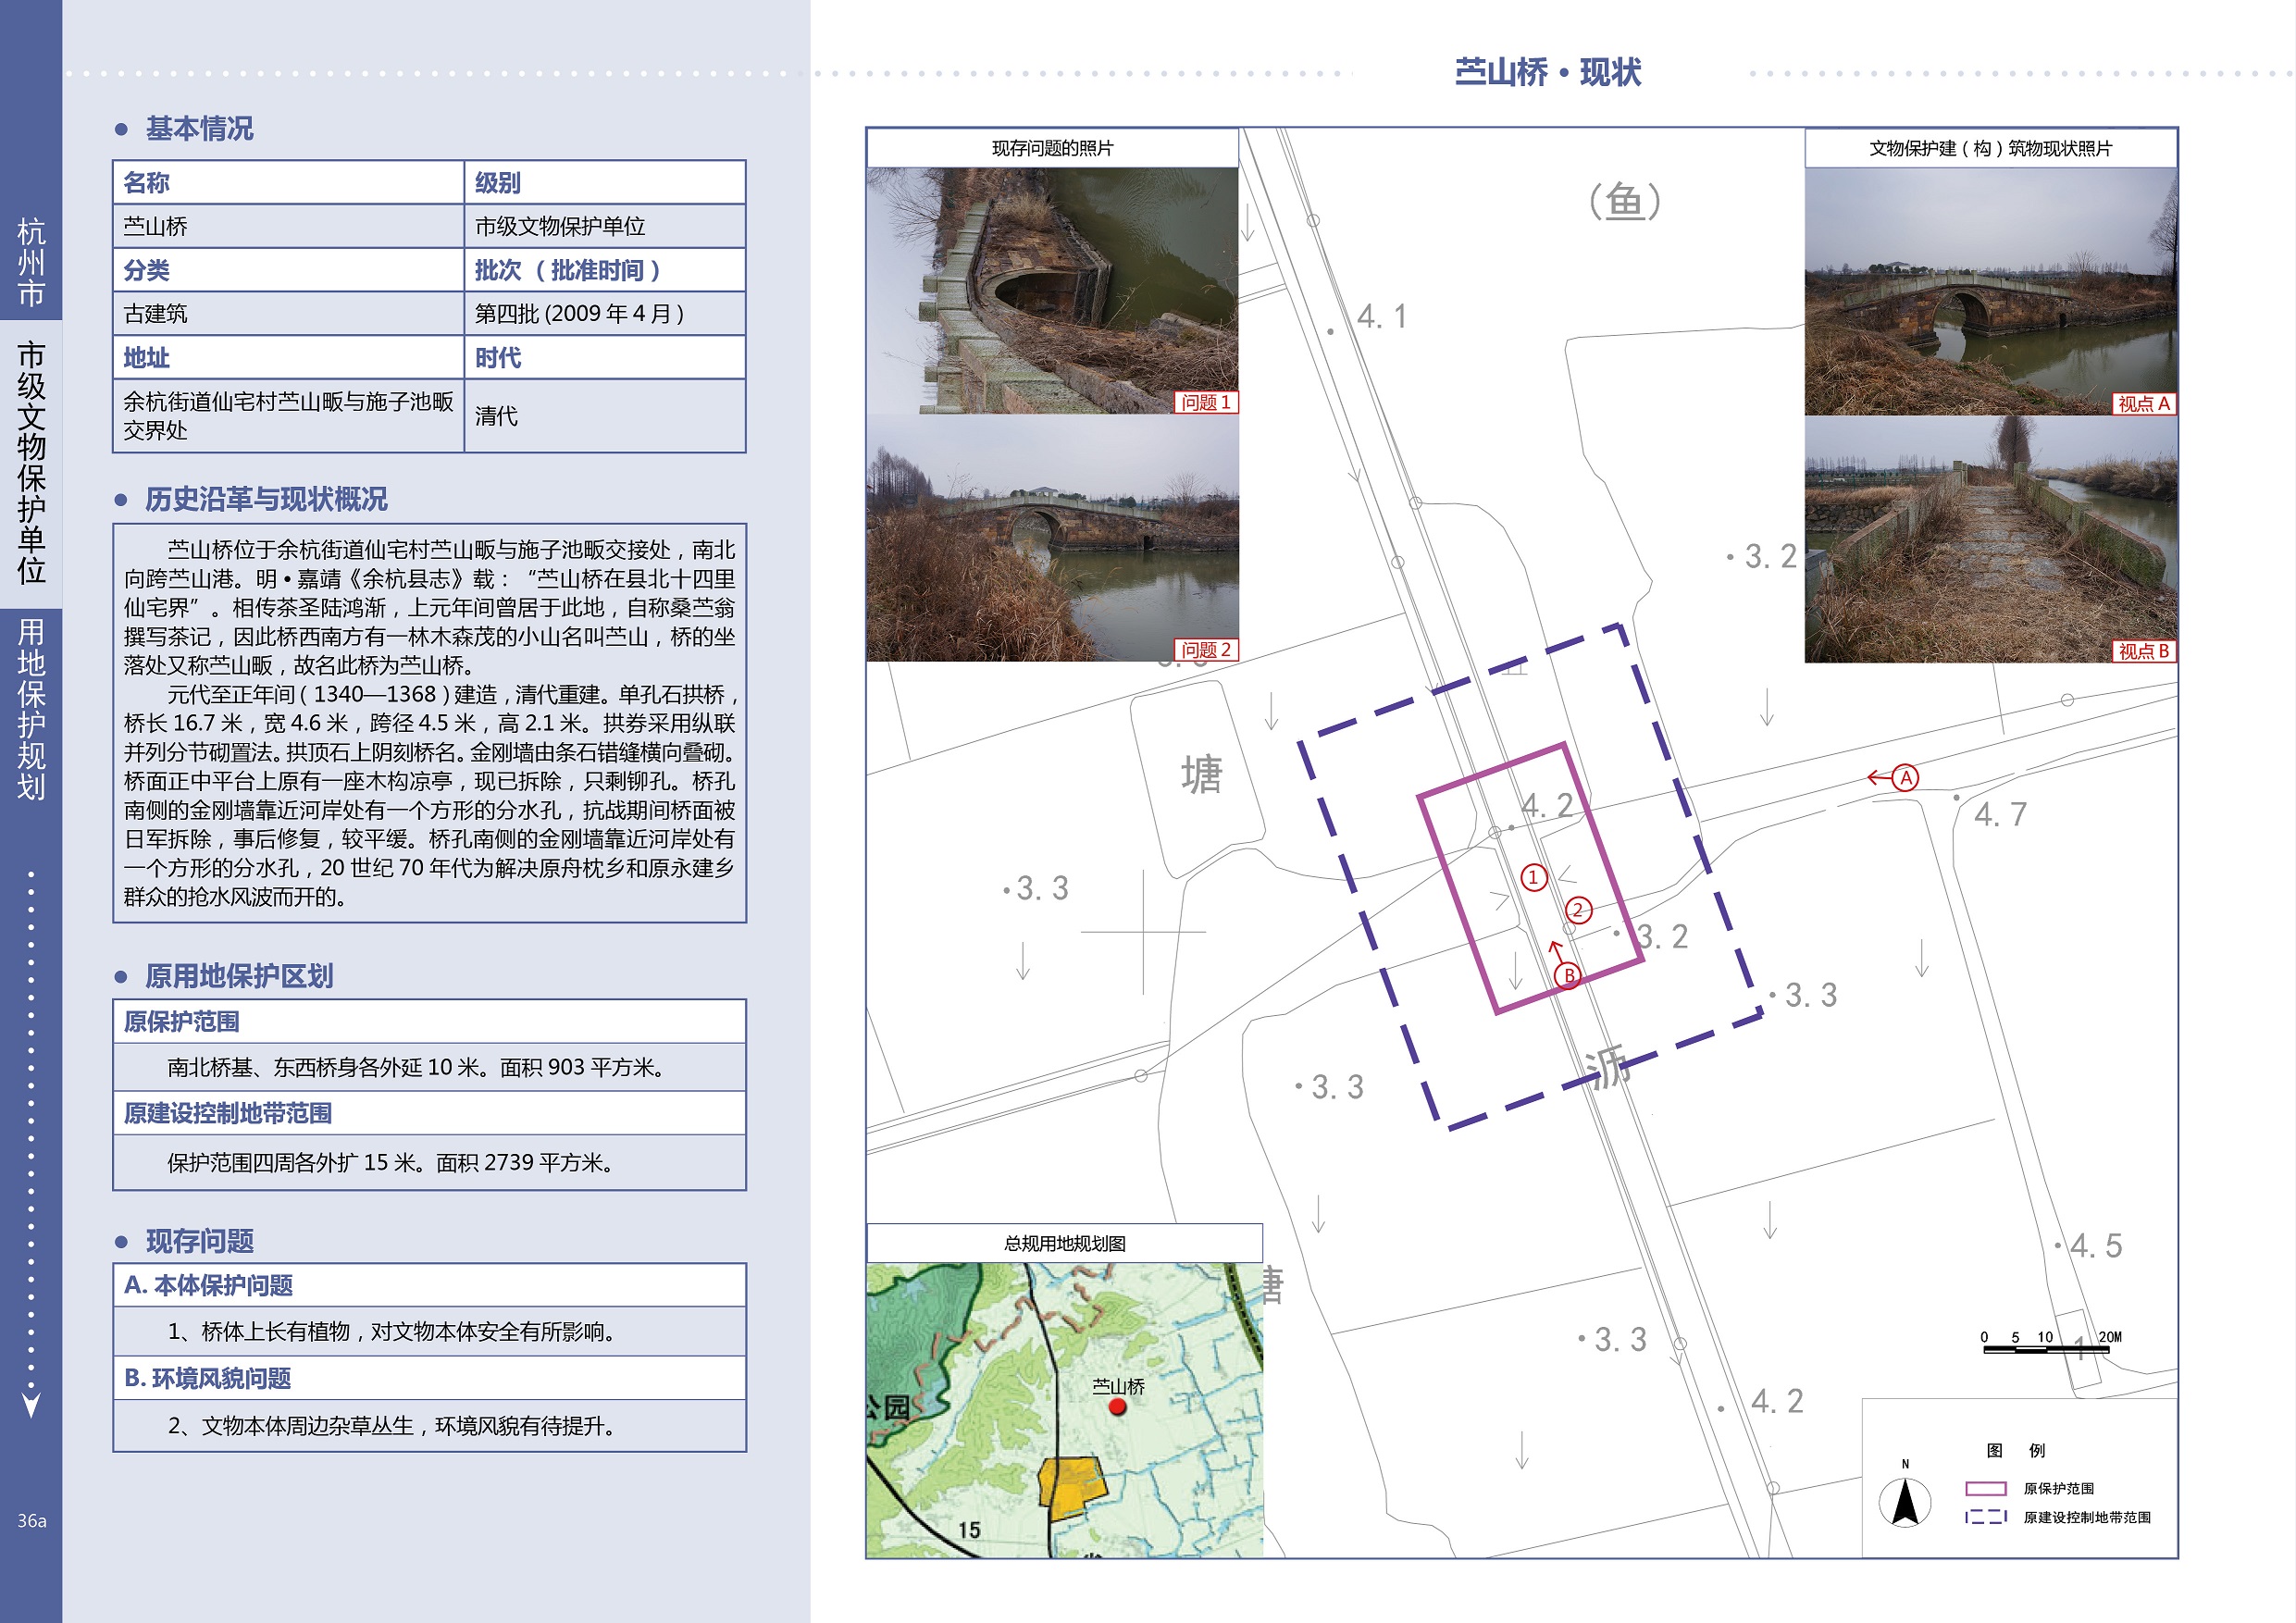The width and height of the screenshot is (2296, 1623).
Task: Select the 现存问题 section heading
Action: pos(199,1241)
